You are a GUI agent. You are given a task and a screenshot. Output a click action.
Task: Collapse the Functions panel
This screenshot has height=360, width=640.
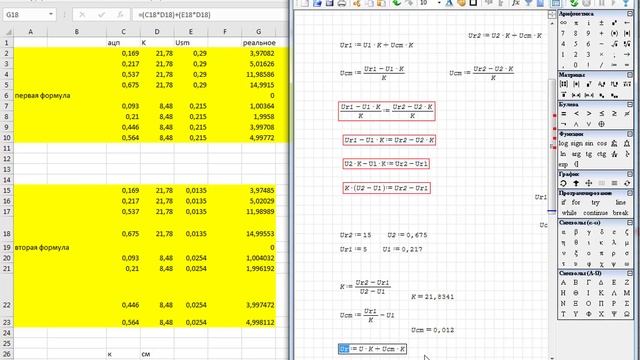(629, 134)
